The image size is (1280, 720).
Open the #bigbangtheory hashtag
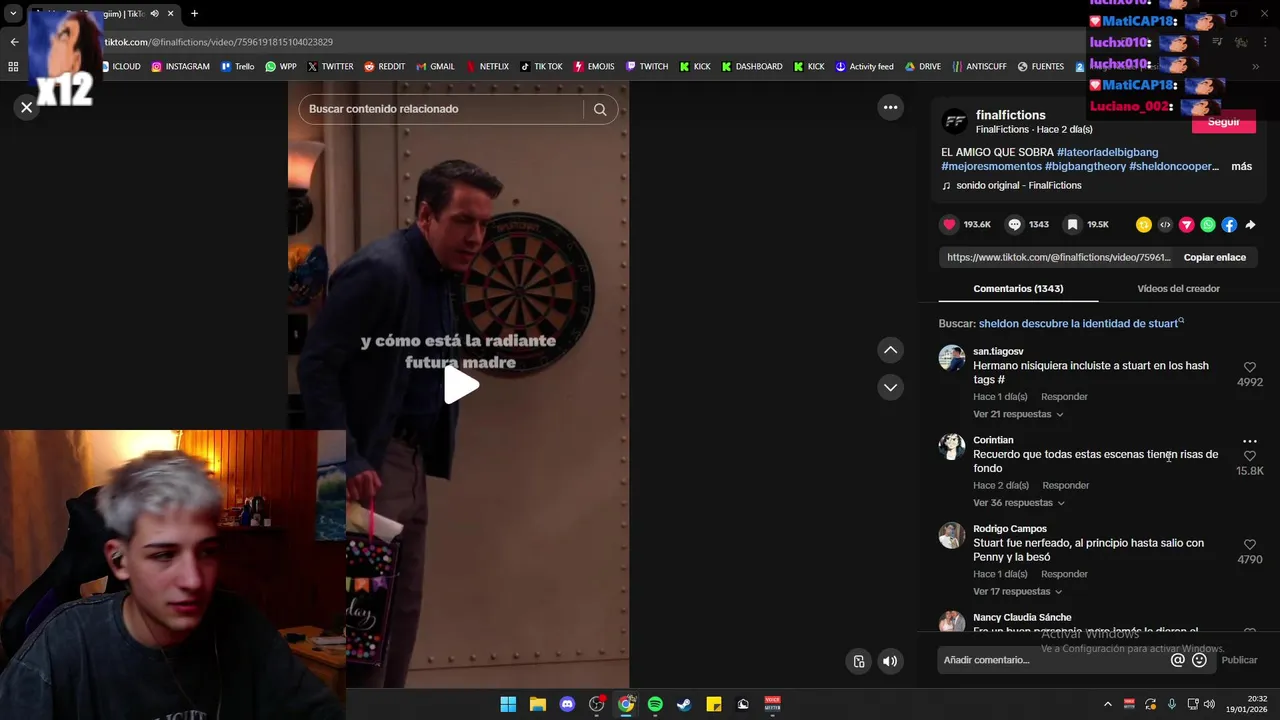[1085, 166]
